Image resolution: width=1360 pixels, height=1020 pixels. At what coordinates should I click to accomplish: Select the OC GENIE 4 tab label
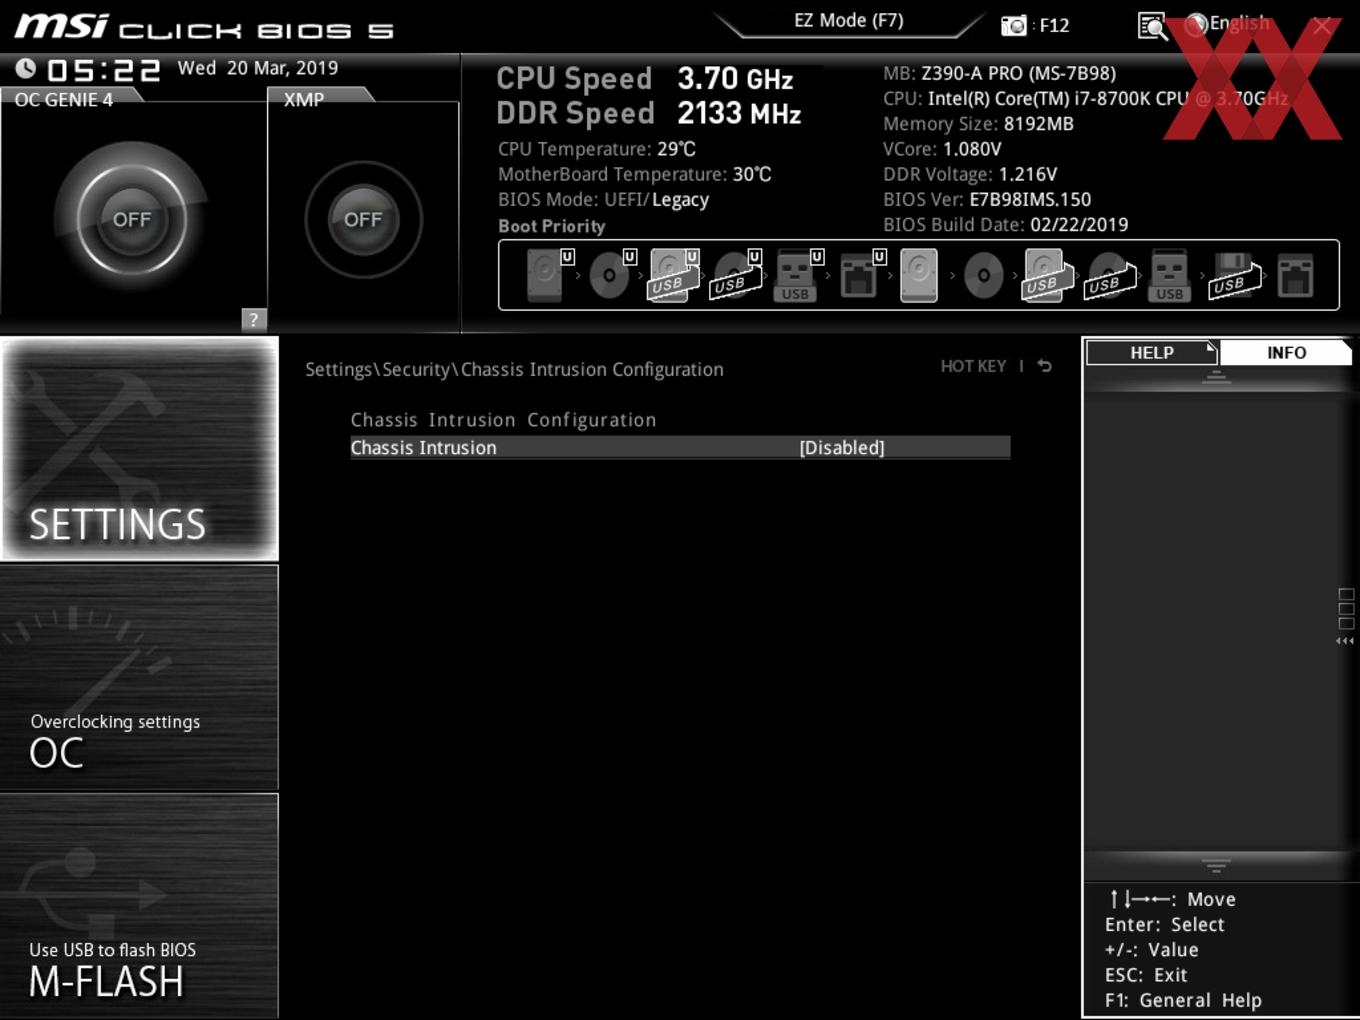[x=64, y=100]
